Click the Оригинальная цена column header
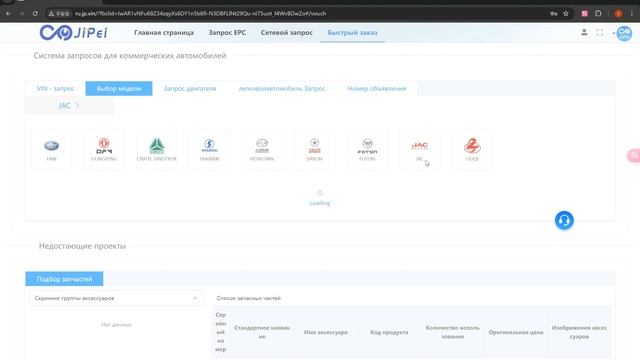Image resolution: width=640 pixels, height=360 pixels. pyautogui.click(x=516, y=332)
